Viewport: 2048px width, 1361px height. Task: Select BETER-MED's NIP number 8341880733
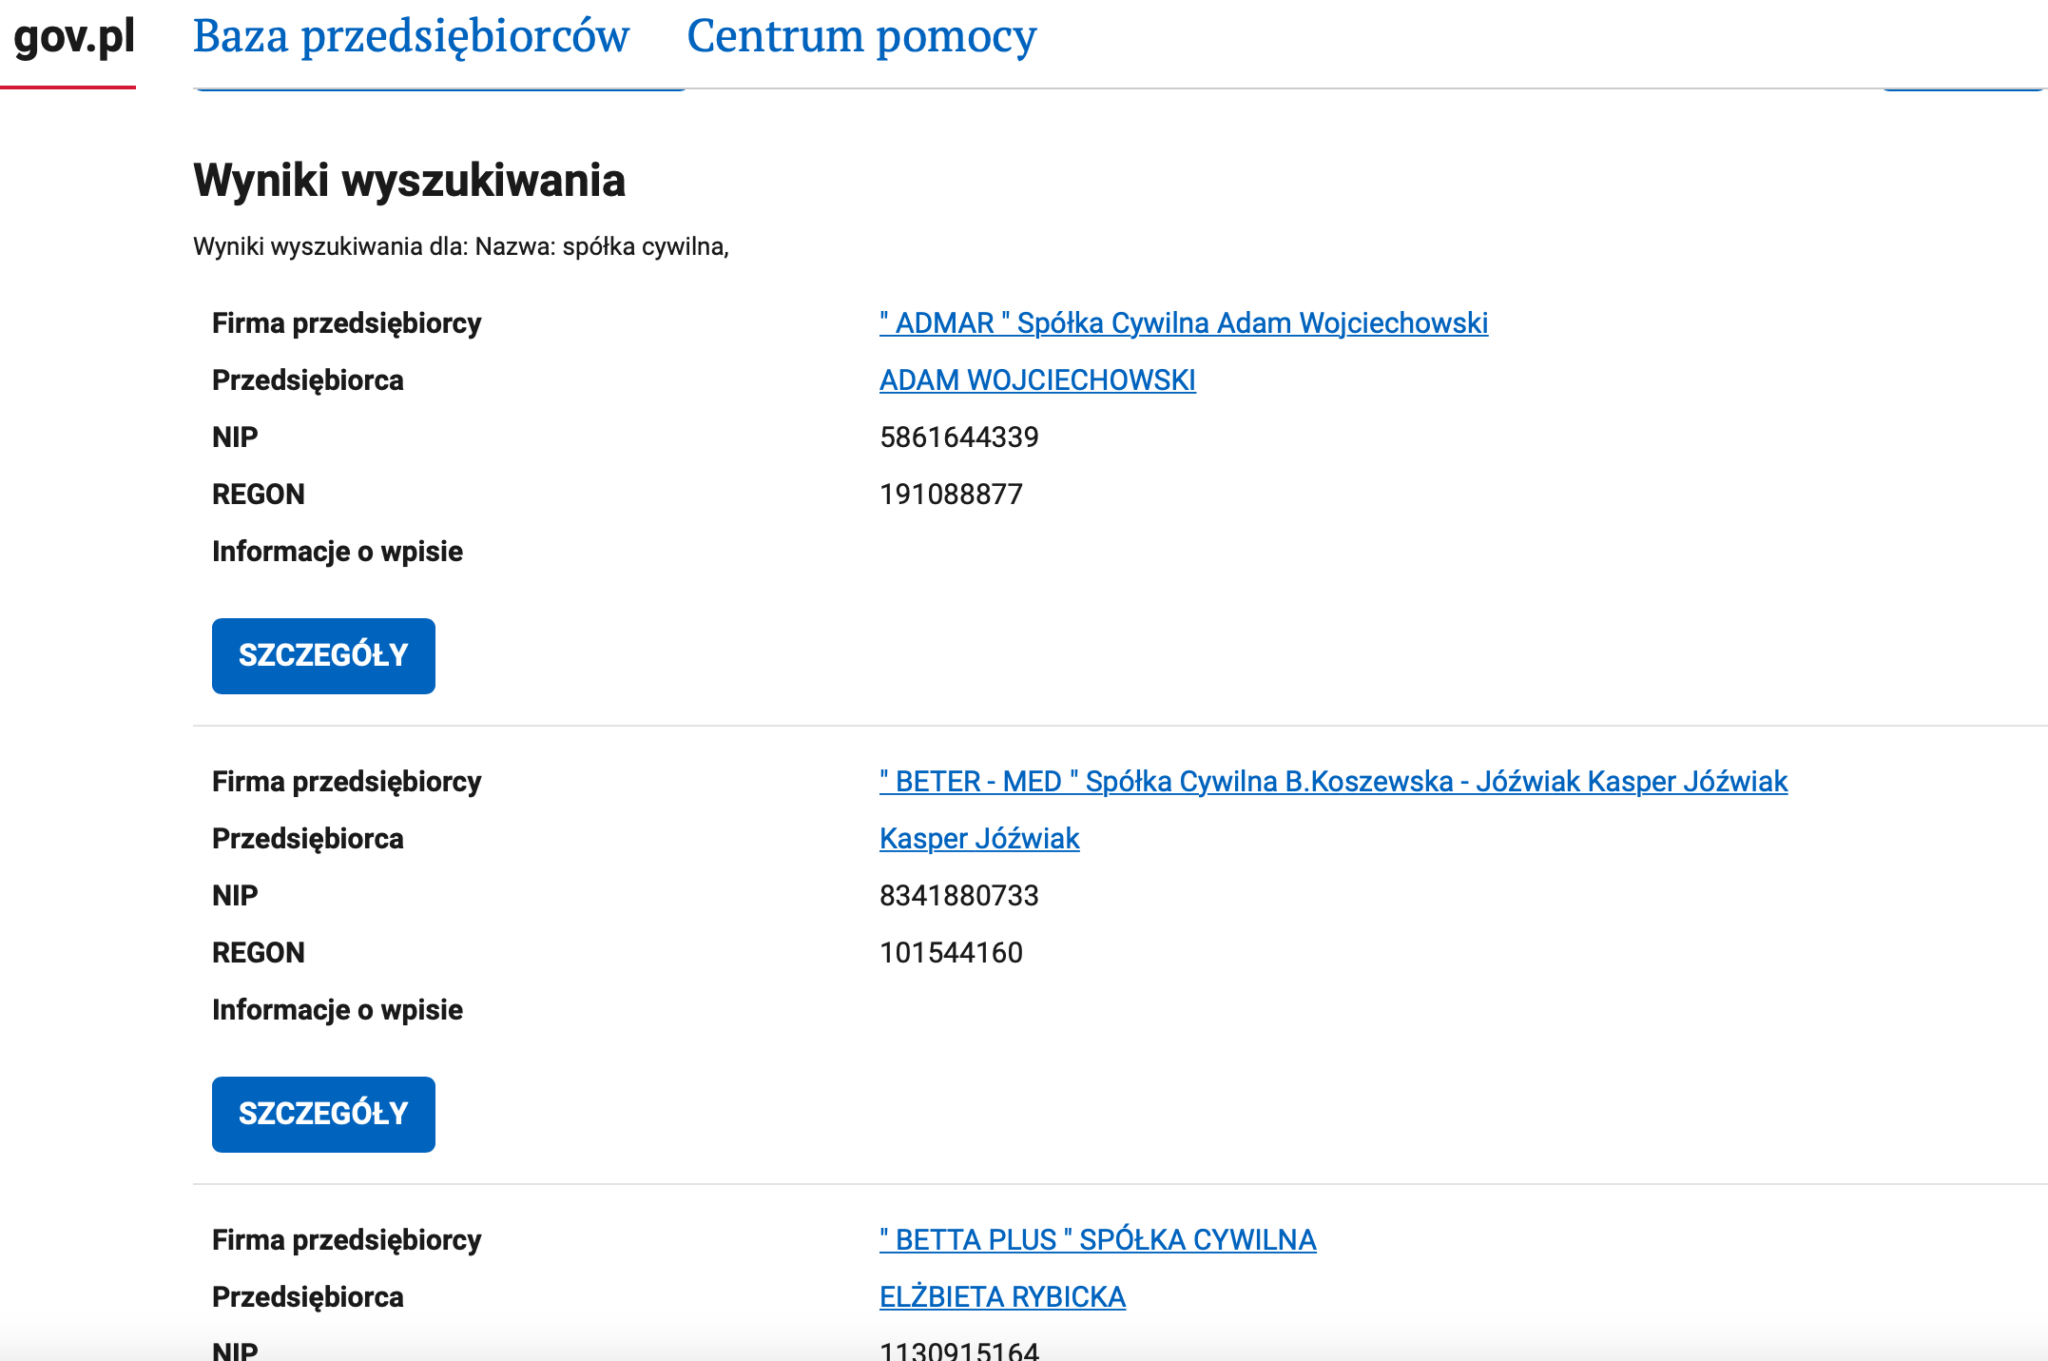point(958,895)
